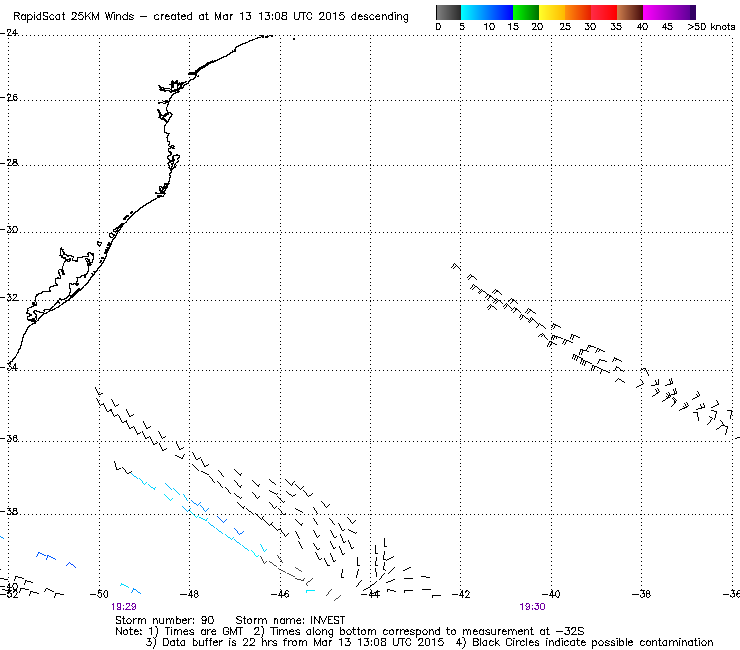Click the longitude axis label '-38' at the bottom

pyautogui.click(x=641, y=594)
